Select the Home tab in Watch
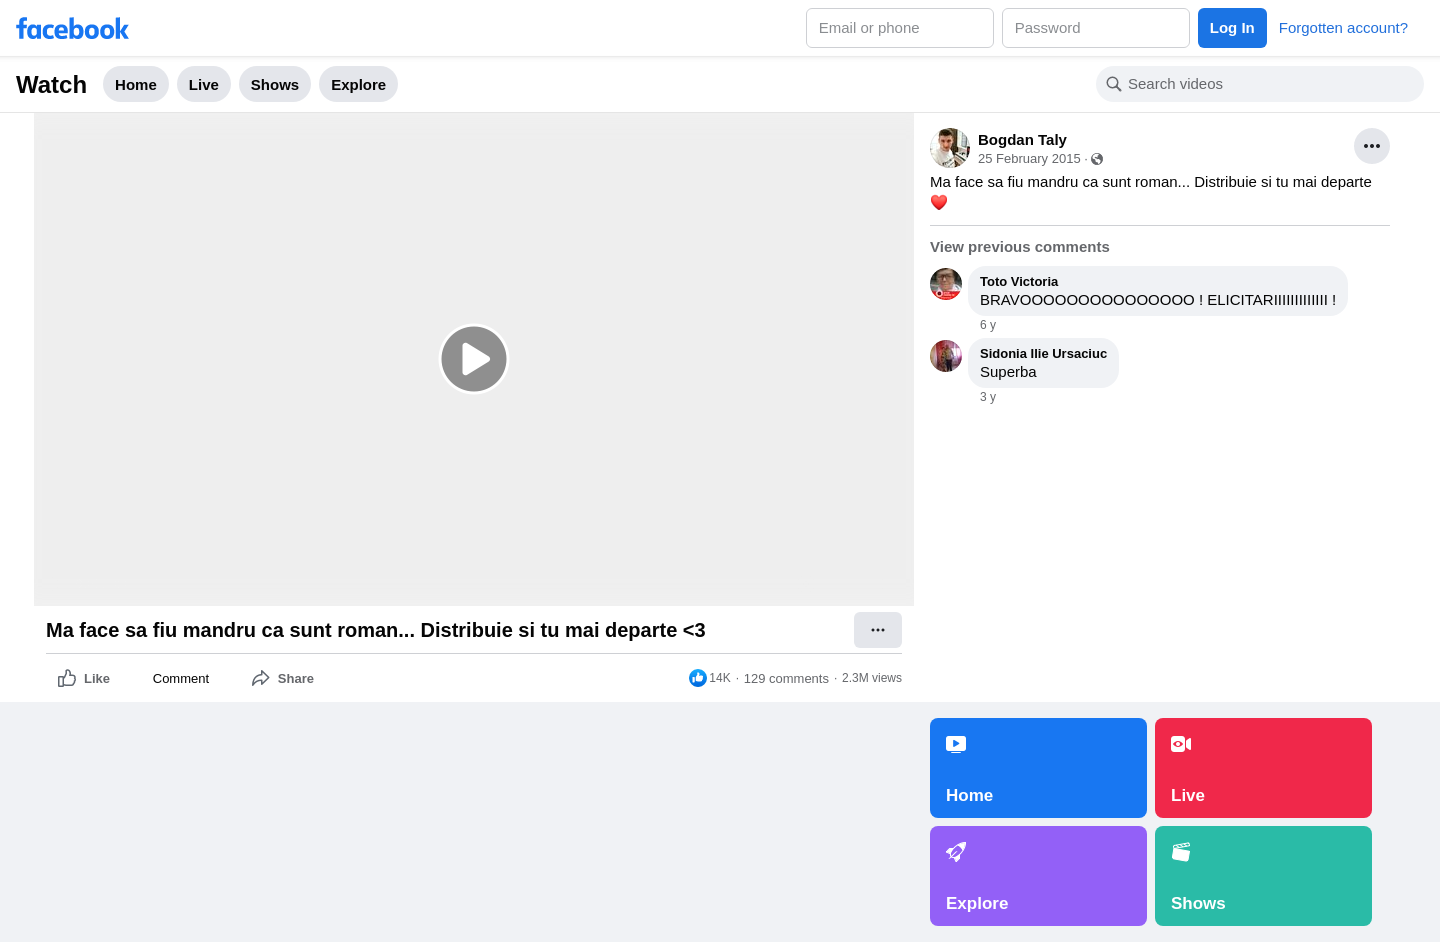 point(136,84)
